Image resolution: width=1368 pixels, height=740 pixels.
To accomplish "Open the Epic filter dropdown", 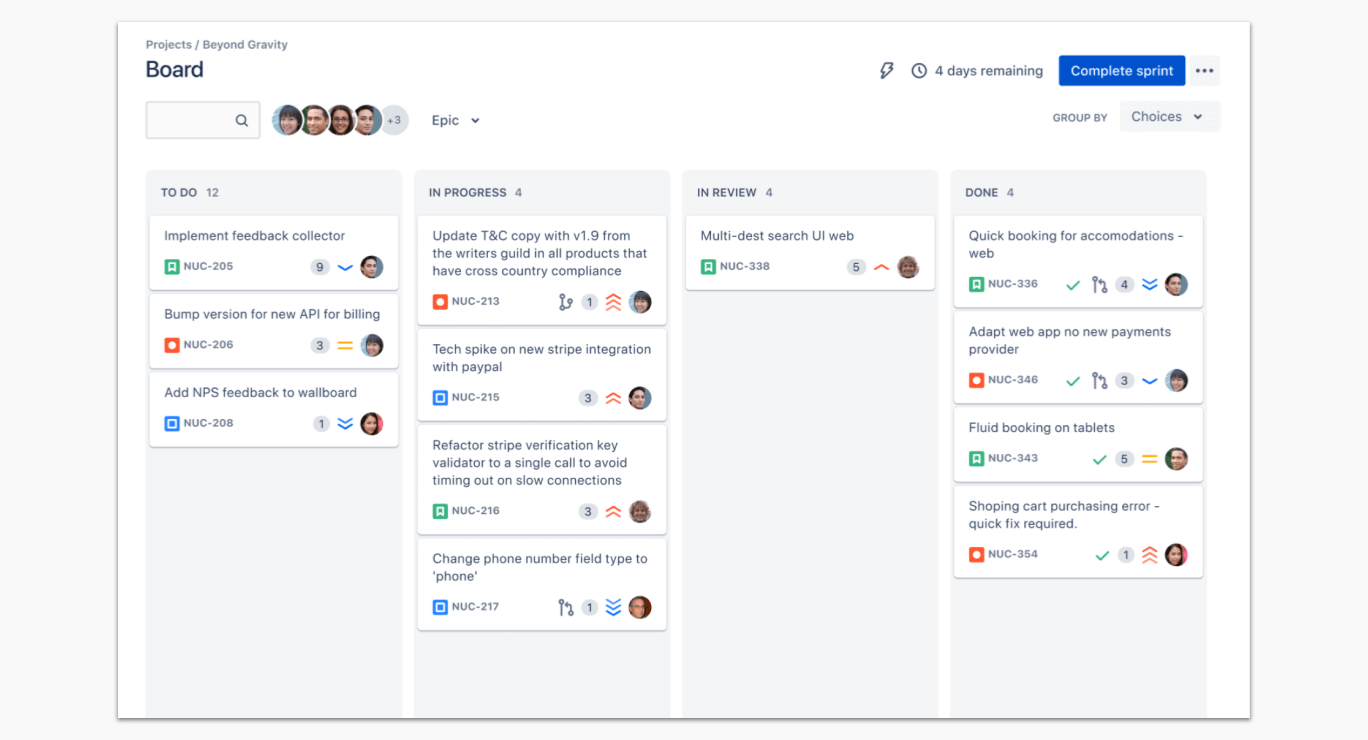I will (455, 120).
